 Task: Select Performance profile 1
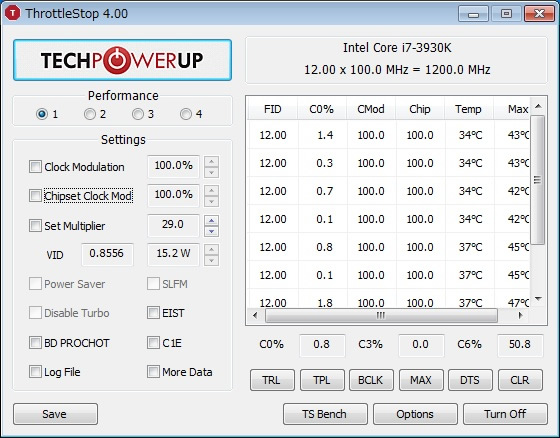42,114
